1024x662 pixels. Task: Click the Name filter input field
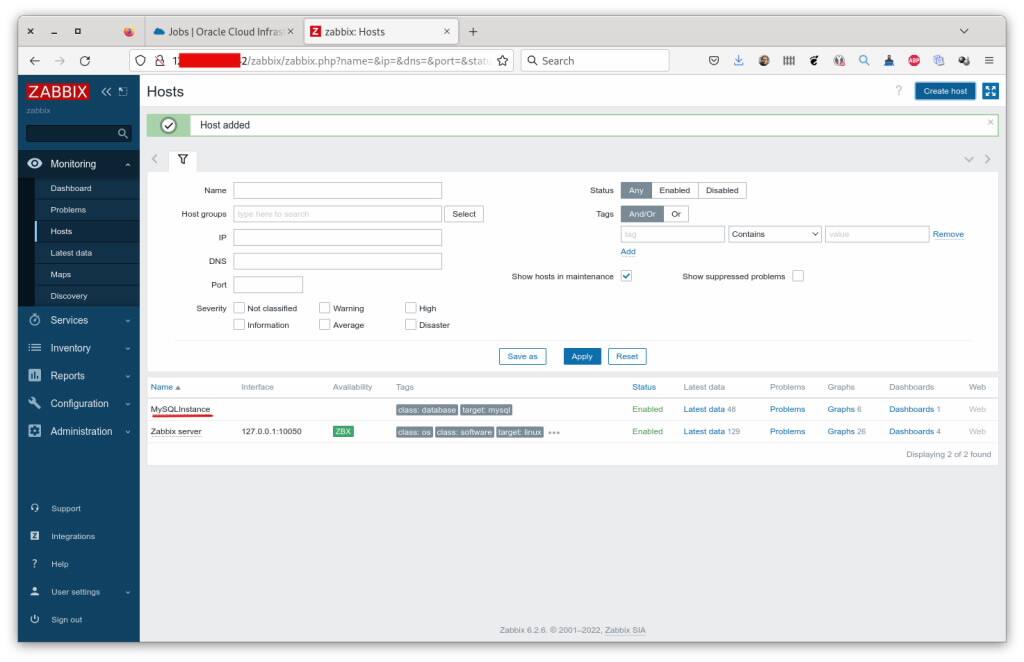coord(338,191)
